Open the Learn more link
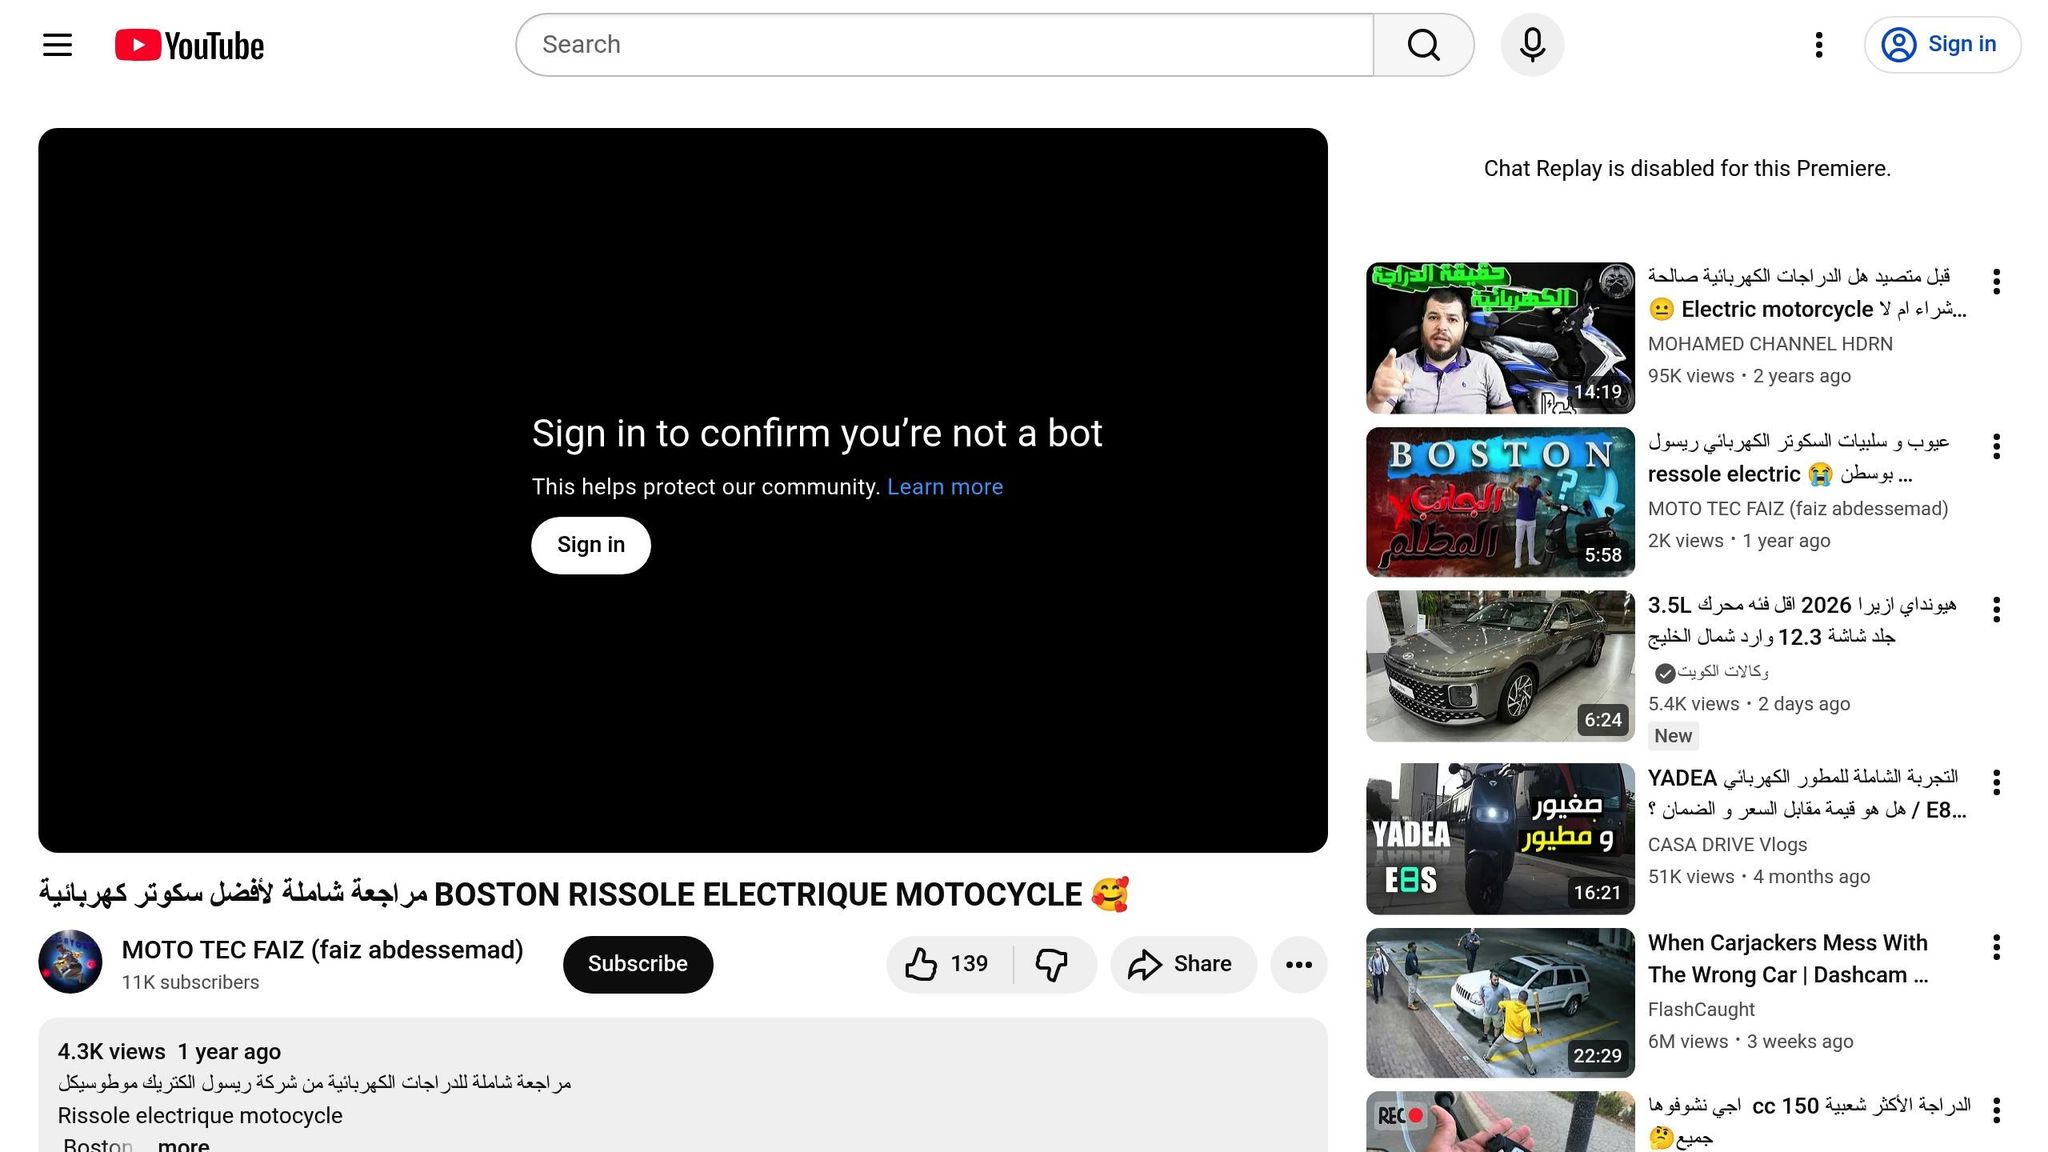The image size is (2048, 1152). 944,487
